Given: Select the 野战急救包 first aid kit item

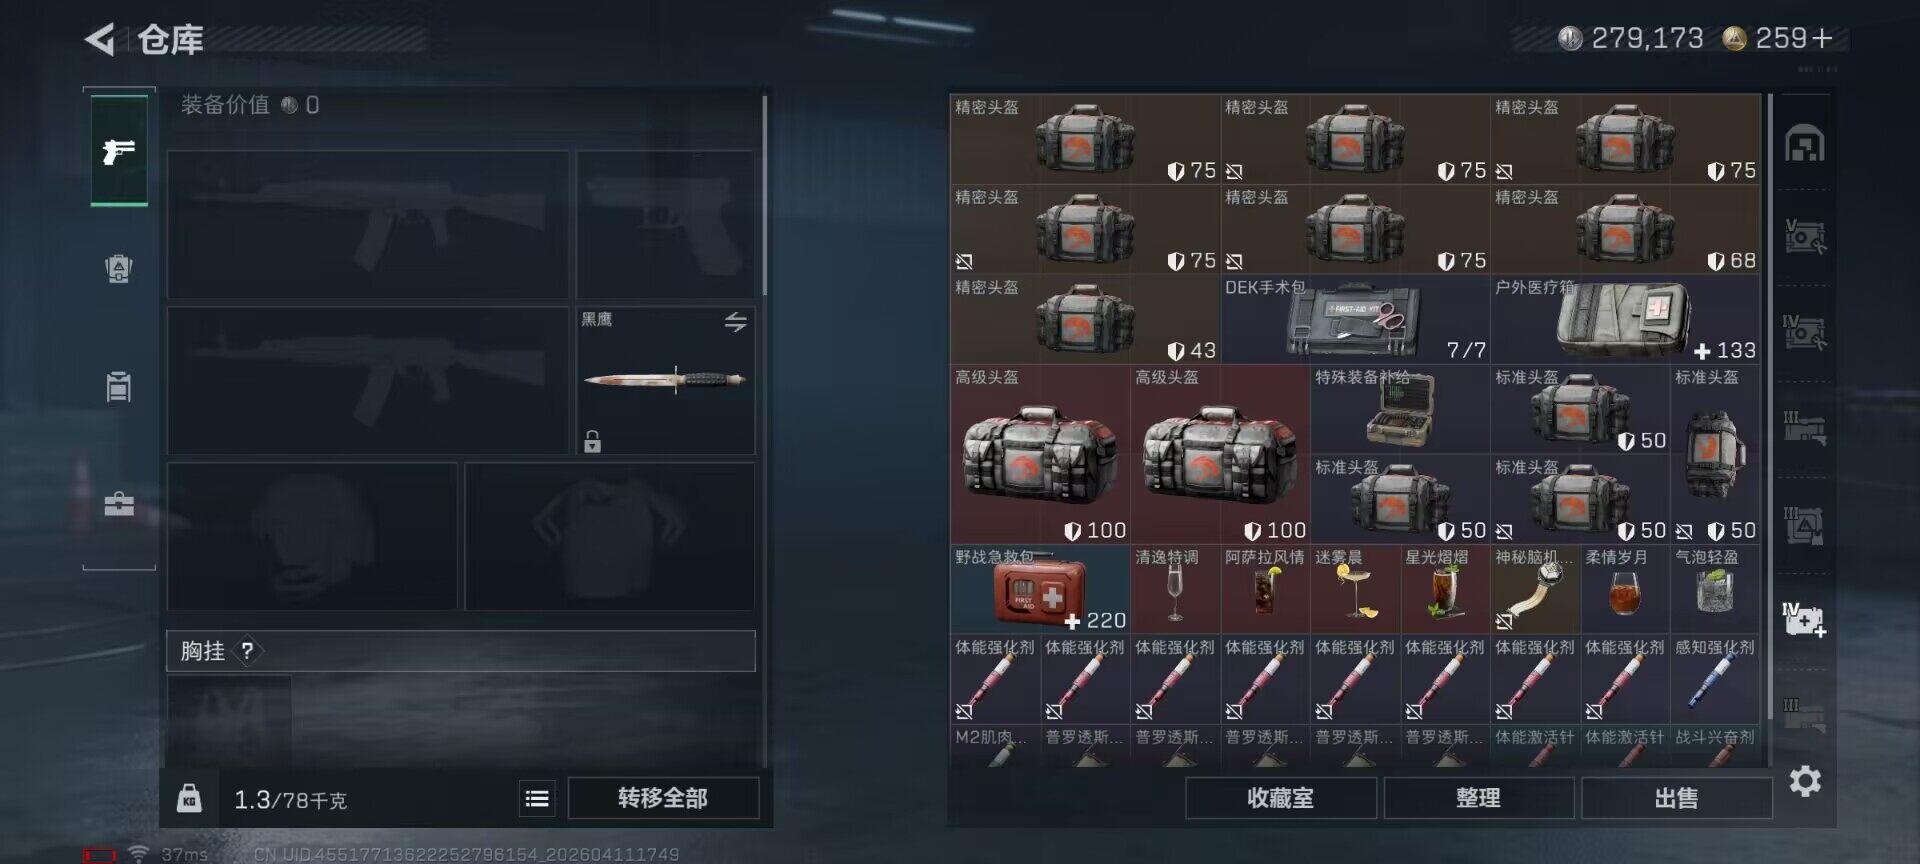Looking at the screenshot, I should 1040,590.
